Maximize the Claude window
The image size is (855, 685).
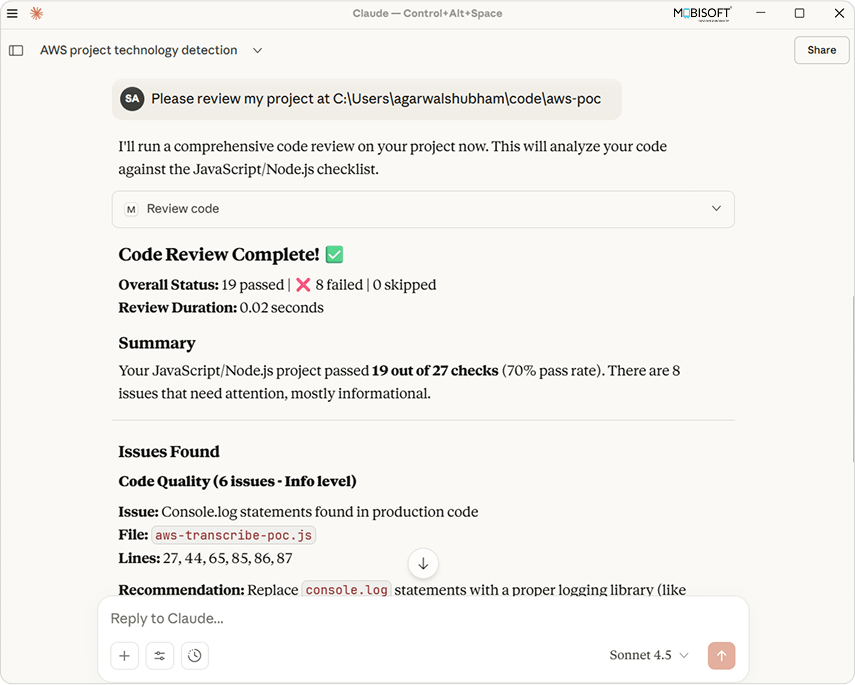click(799, 13)
